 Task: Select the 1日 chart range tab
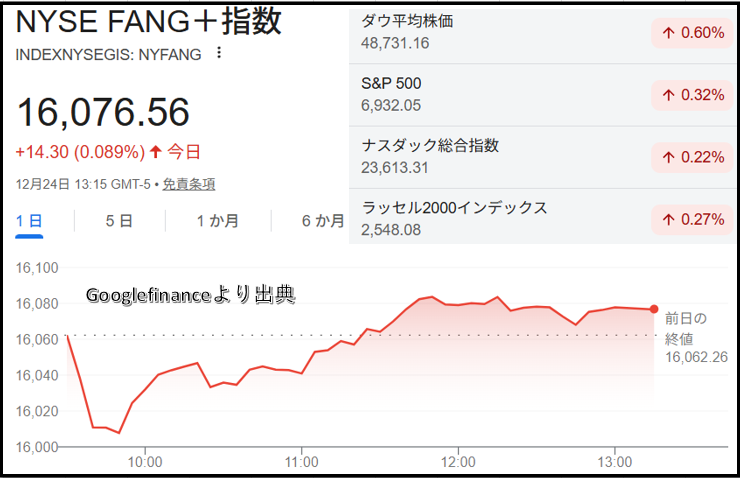click(30, 221)
